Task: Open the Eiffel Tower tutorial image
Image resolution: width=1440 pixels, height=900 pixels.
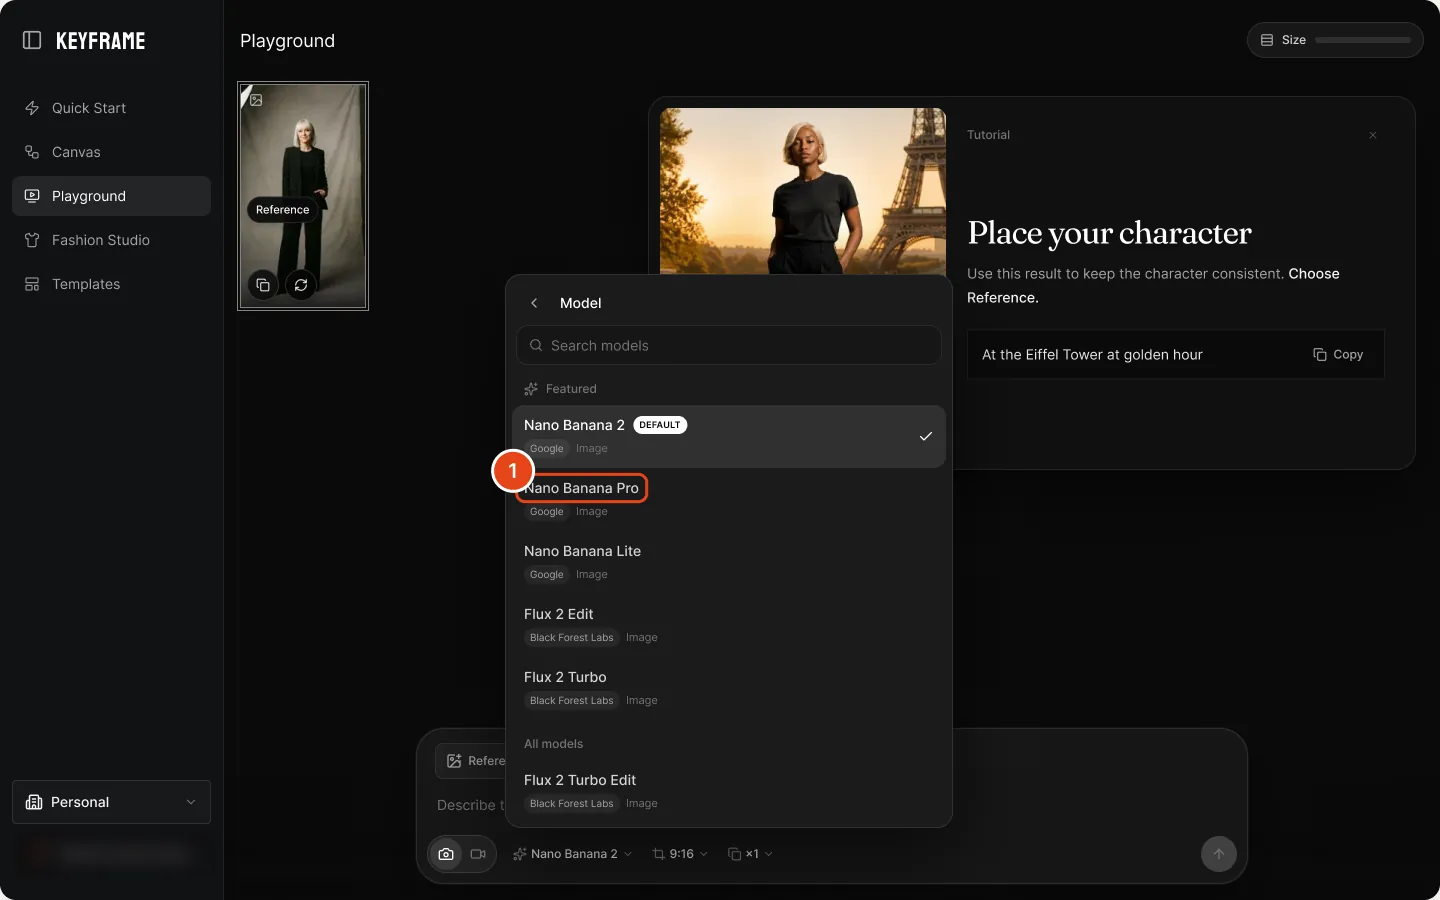Action: (x=803, y=191)
